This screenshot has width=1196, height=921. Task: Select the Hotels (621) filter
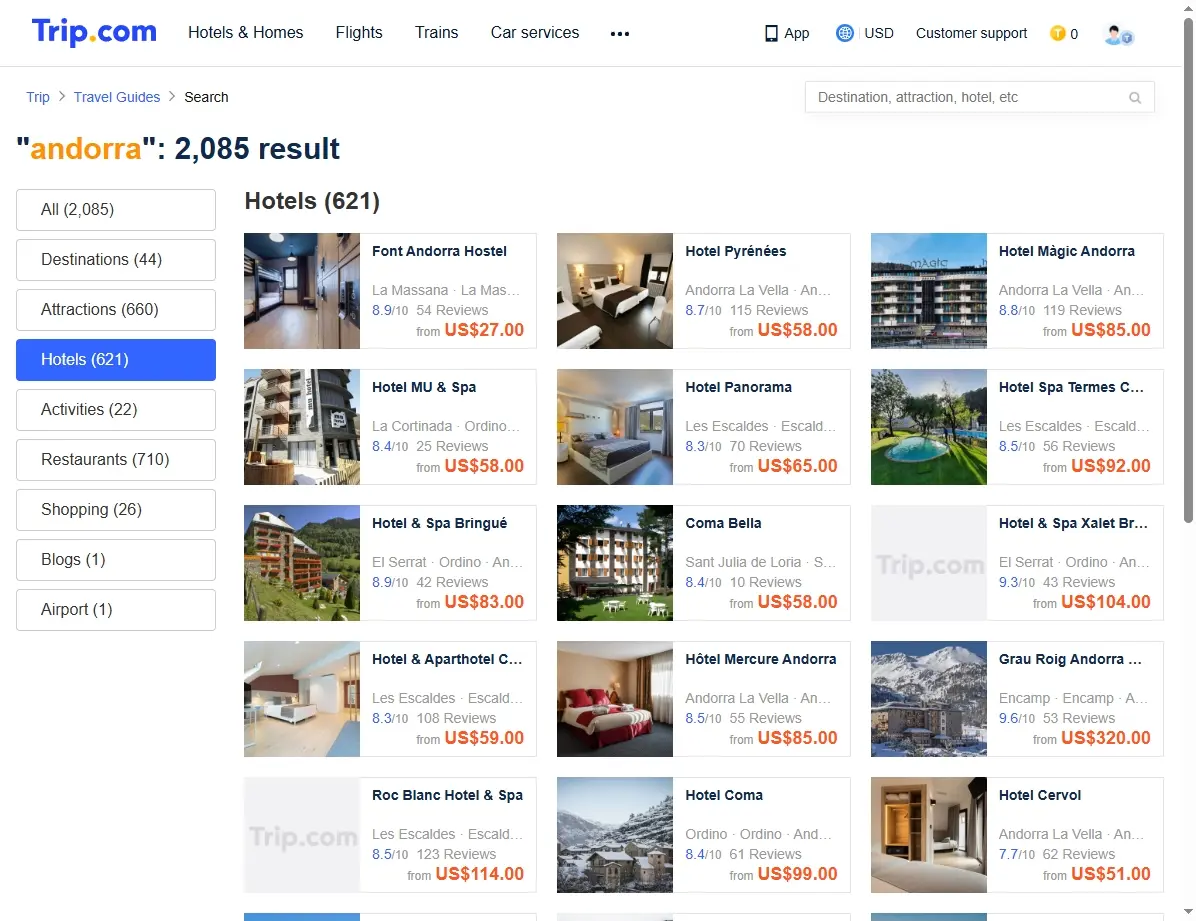click(116, 359)
